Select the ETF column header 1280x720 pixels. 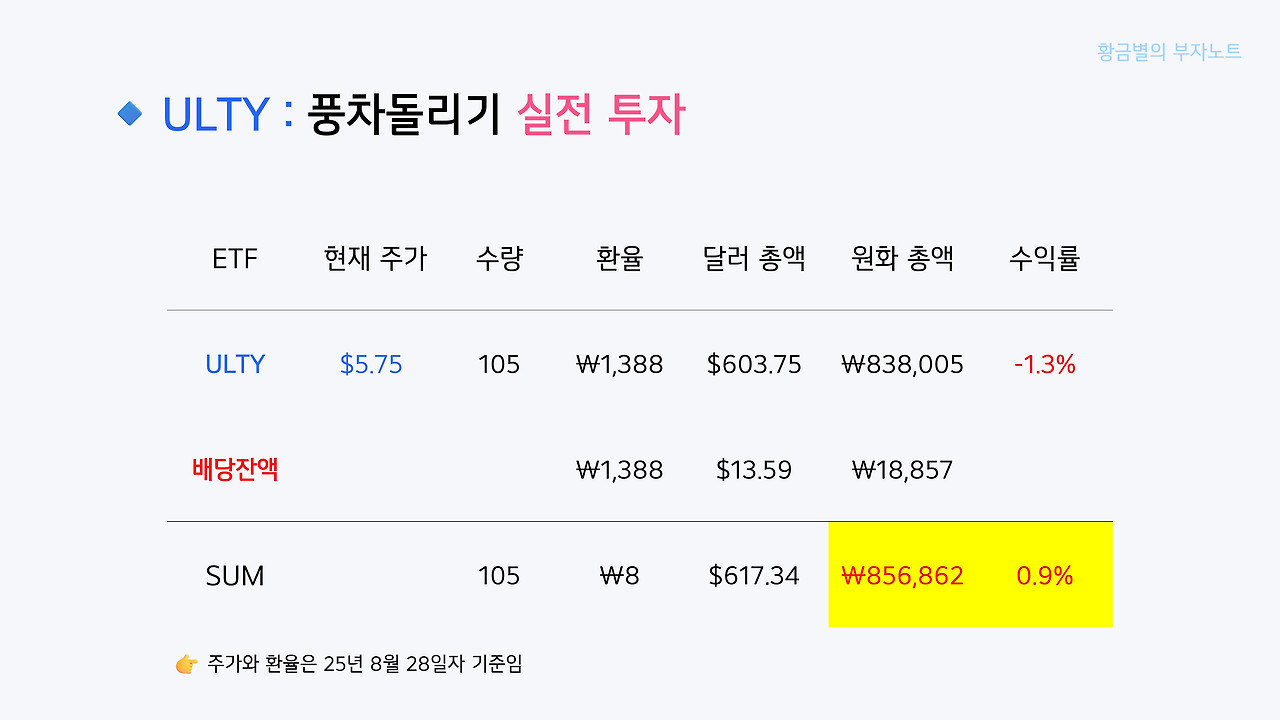point(235,260)
